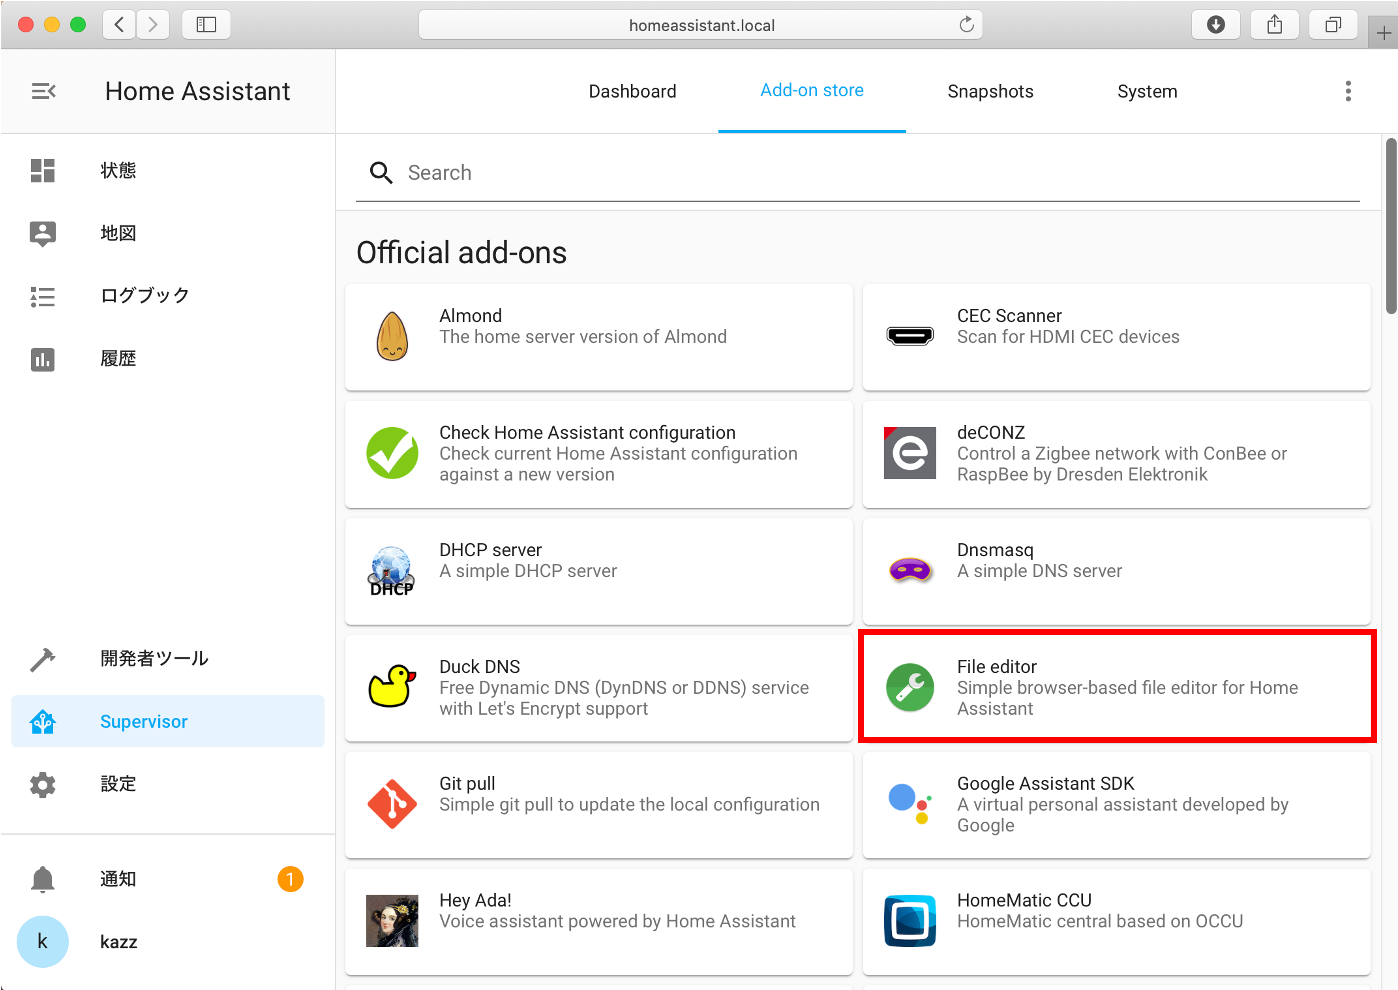This screenshot has height=990, width=1398.
Task: Click the Hey Ada! portrait thumbnail
Action: (x=392, y=921)
